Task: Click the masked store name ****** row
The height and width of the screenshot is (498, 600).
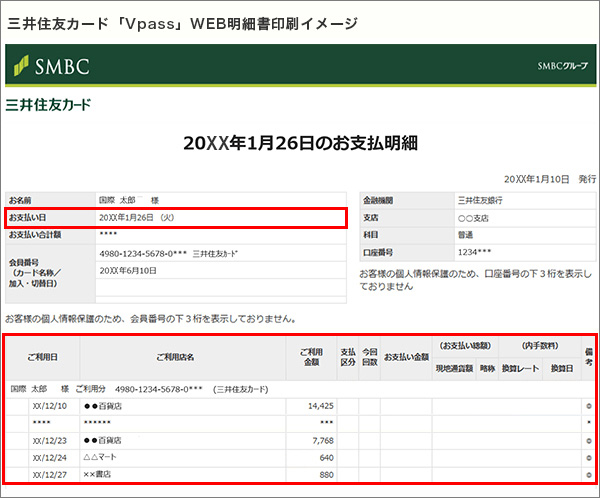Action: pos(97,423)
